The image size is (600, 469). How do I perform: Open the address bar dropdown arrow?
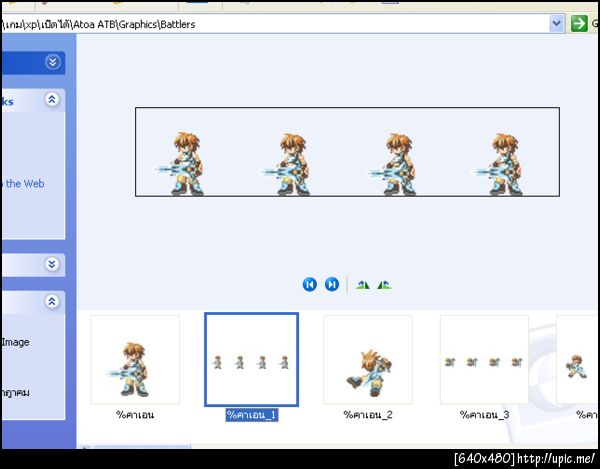557,24
